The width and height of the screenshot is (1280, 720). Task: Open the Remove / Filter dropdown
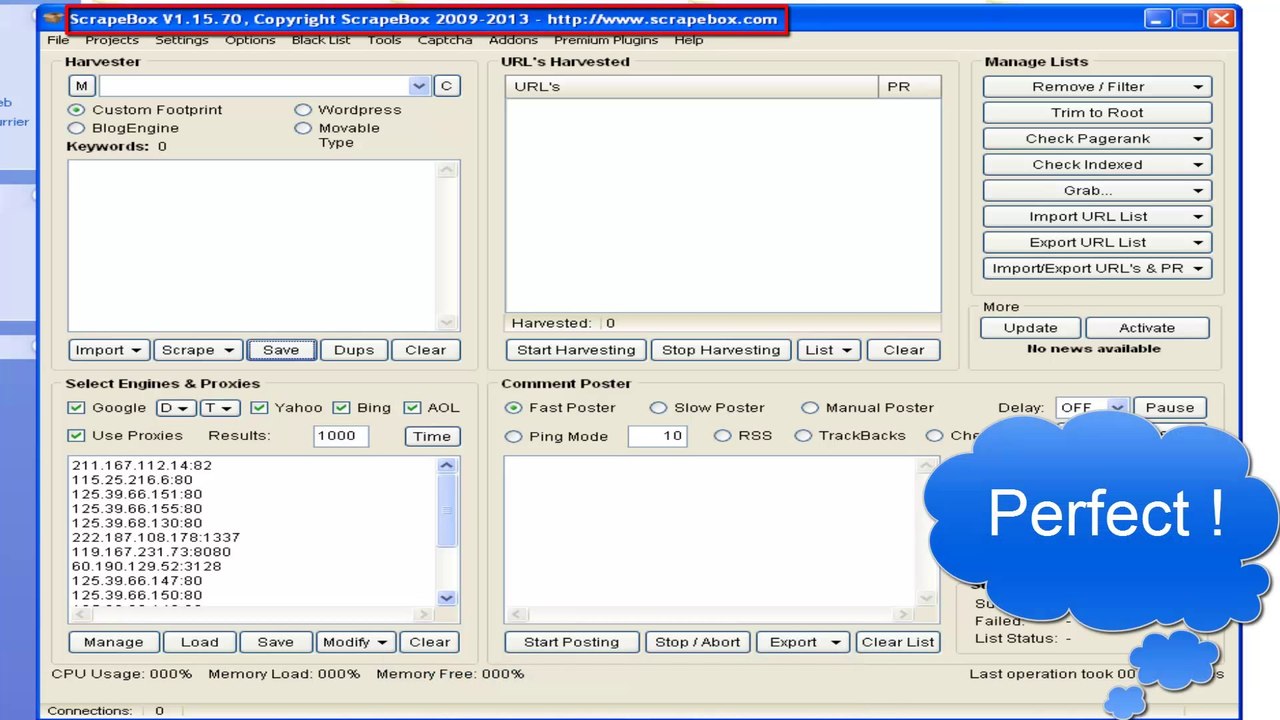1097,87
